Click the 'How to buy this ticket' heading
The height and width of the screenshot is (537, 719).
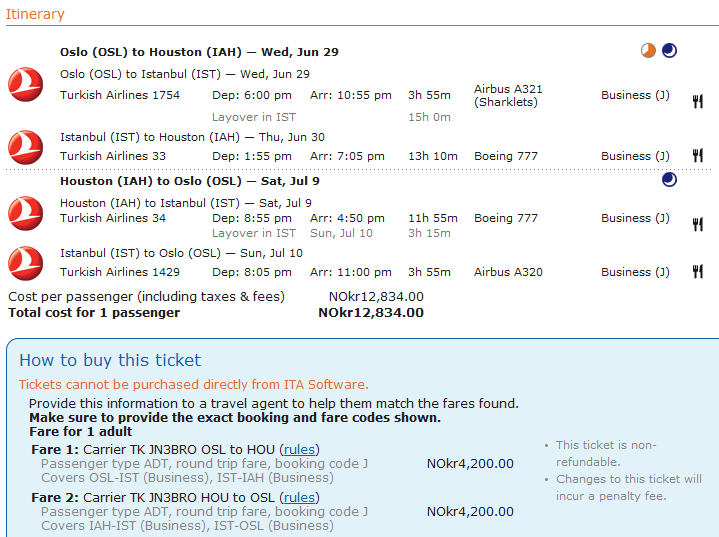point(110,361)
